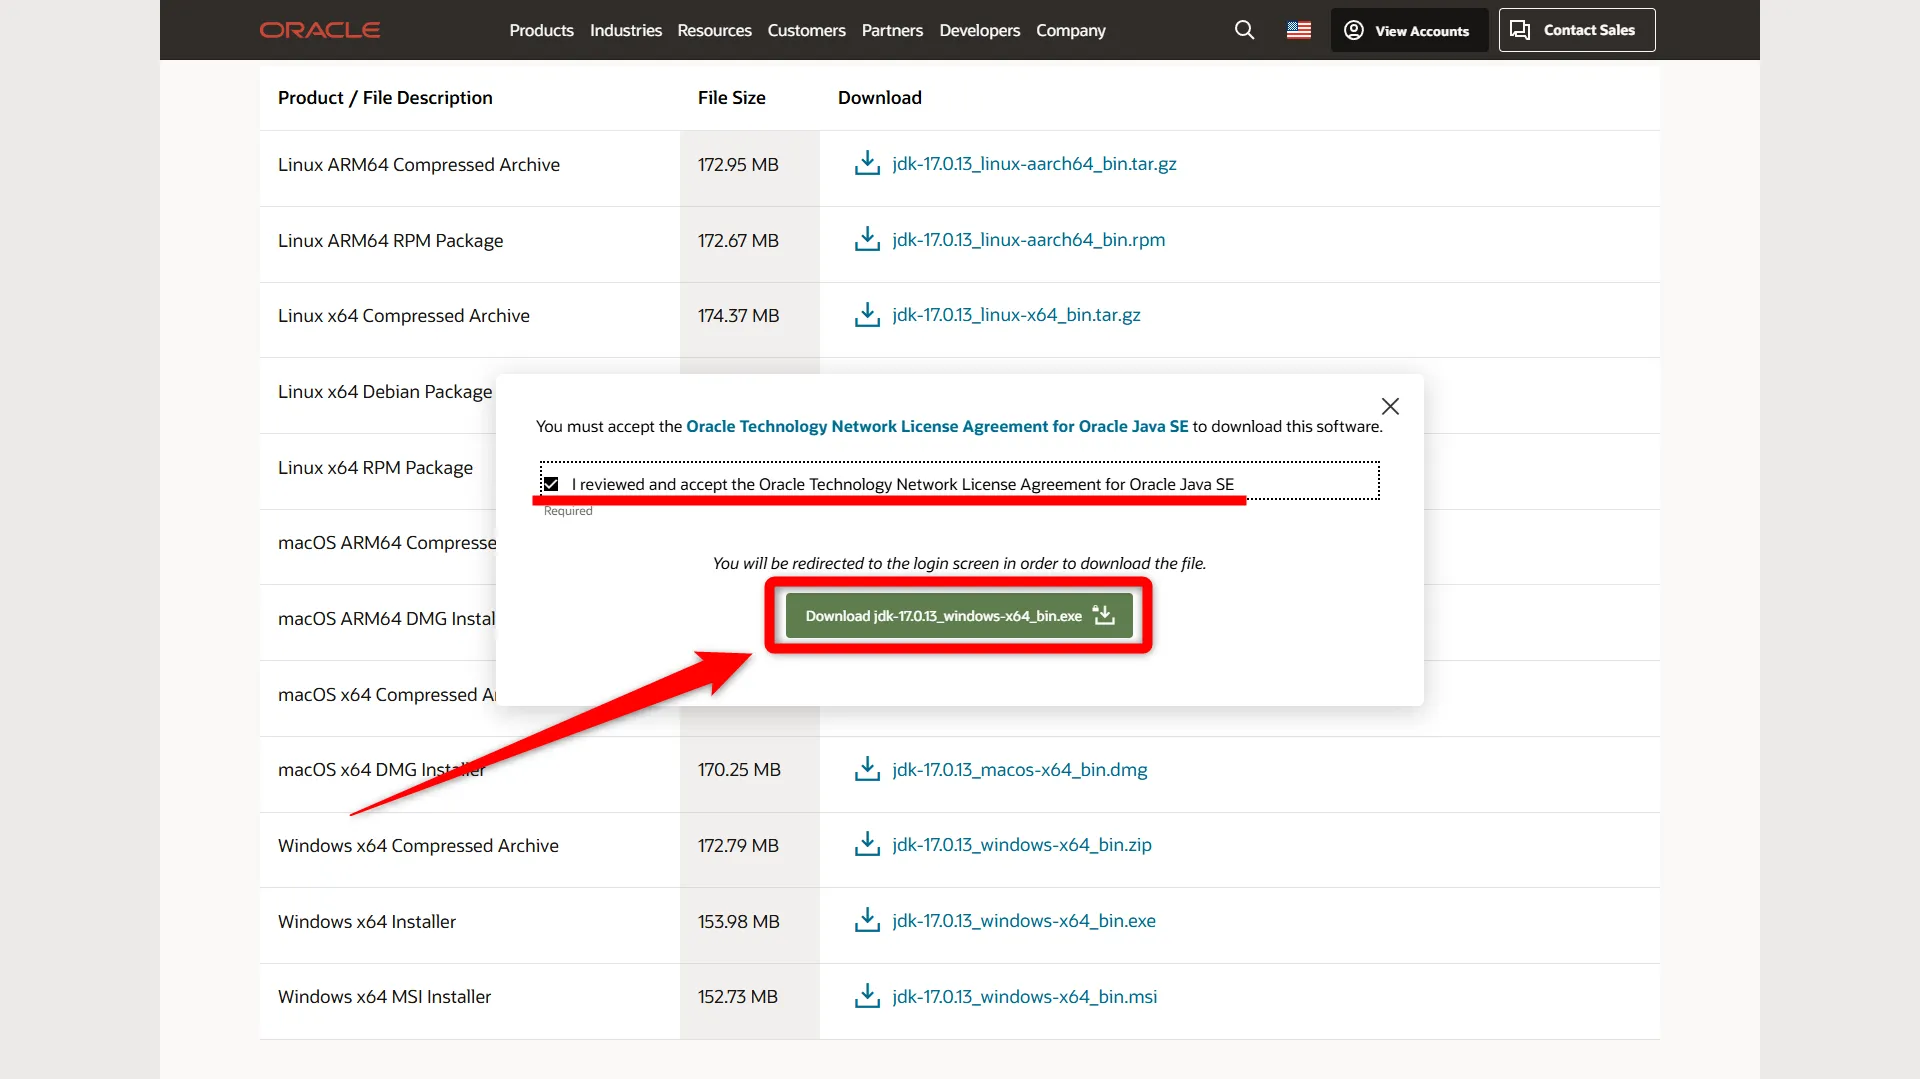The image size is (1920, 1079).
Task: Click download icon for macos-x64_bin.dmg
Action: pyautogui.click(x=867, y=769)
